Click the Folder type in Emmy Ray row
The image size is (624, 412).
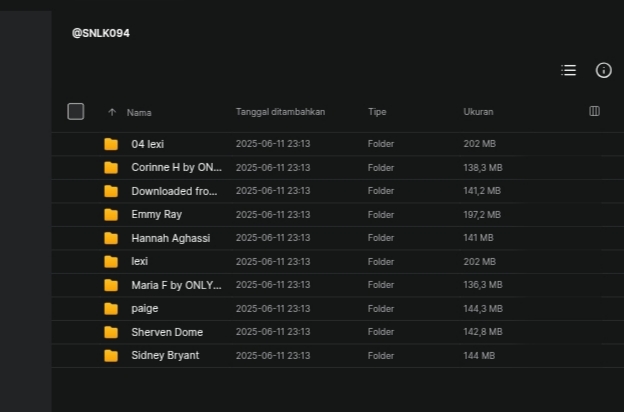click(x=381, y=215)
